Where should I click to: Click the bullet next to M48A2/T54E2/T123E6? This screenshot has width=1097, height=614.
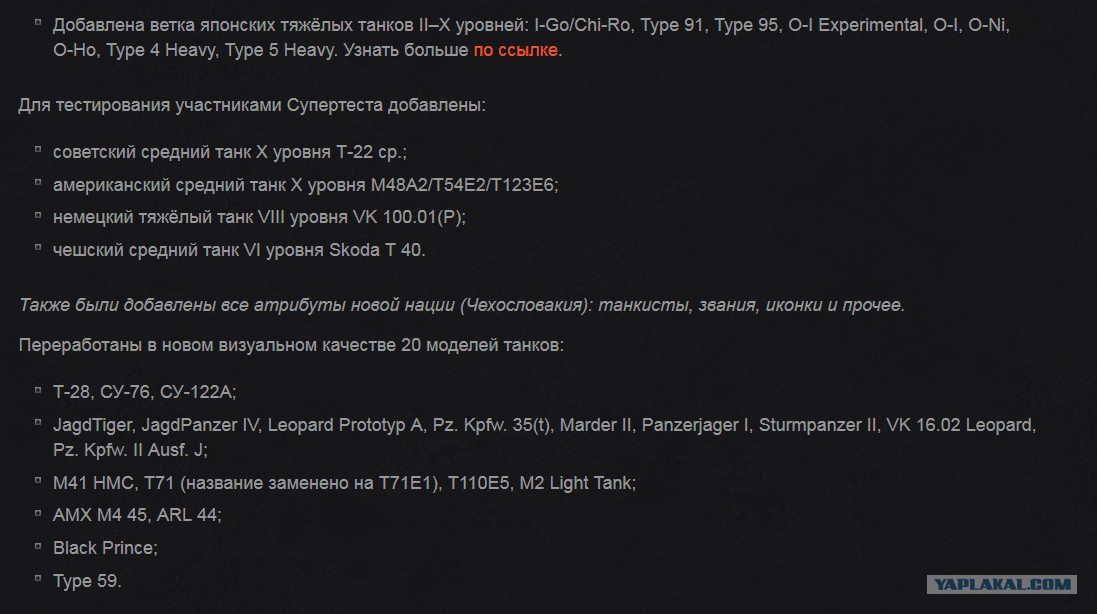[38, 183]
